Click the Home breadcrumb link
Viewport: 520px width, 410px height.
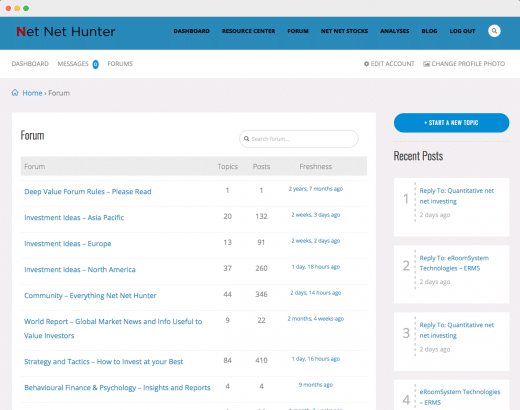[32, 93]
